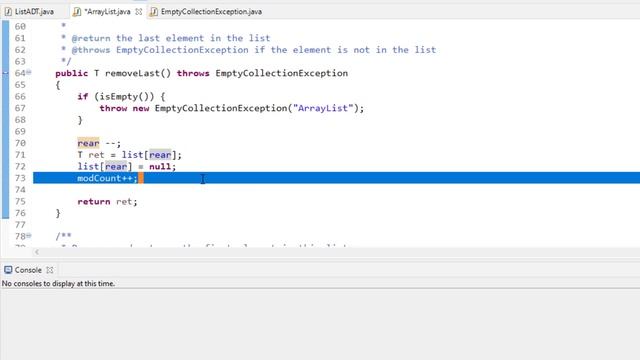Click the ArrayList.java file icon
The width and height of the screenshot is (640, 360).
click(77, 12)
